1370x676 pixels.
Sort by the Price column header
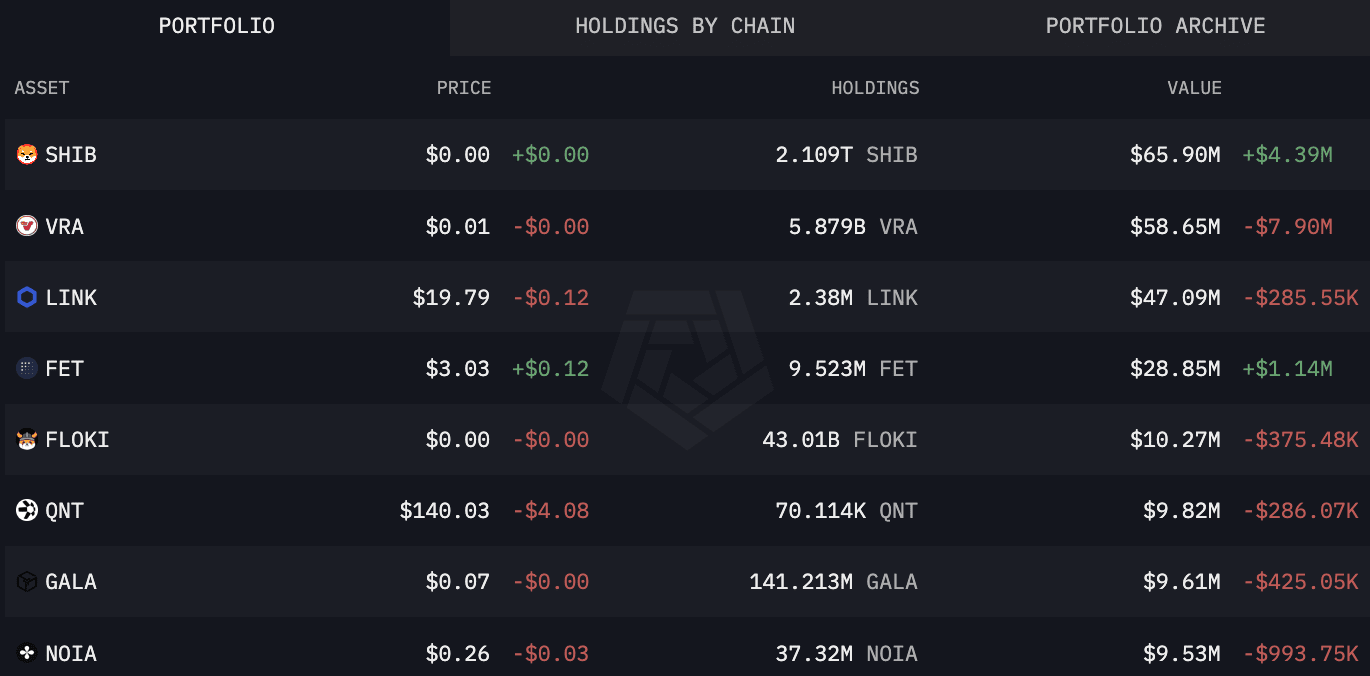coord(464,88)
